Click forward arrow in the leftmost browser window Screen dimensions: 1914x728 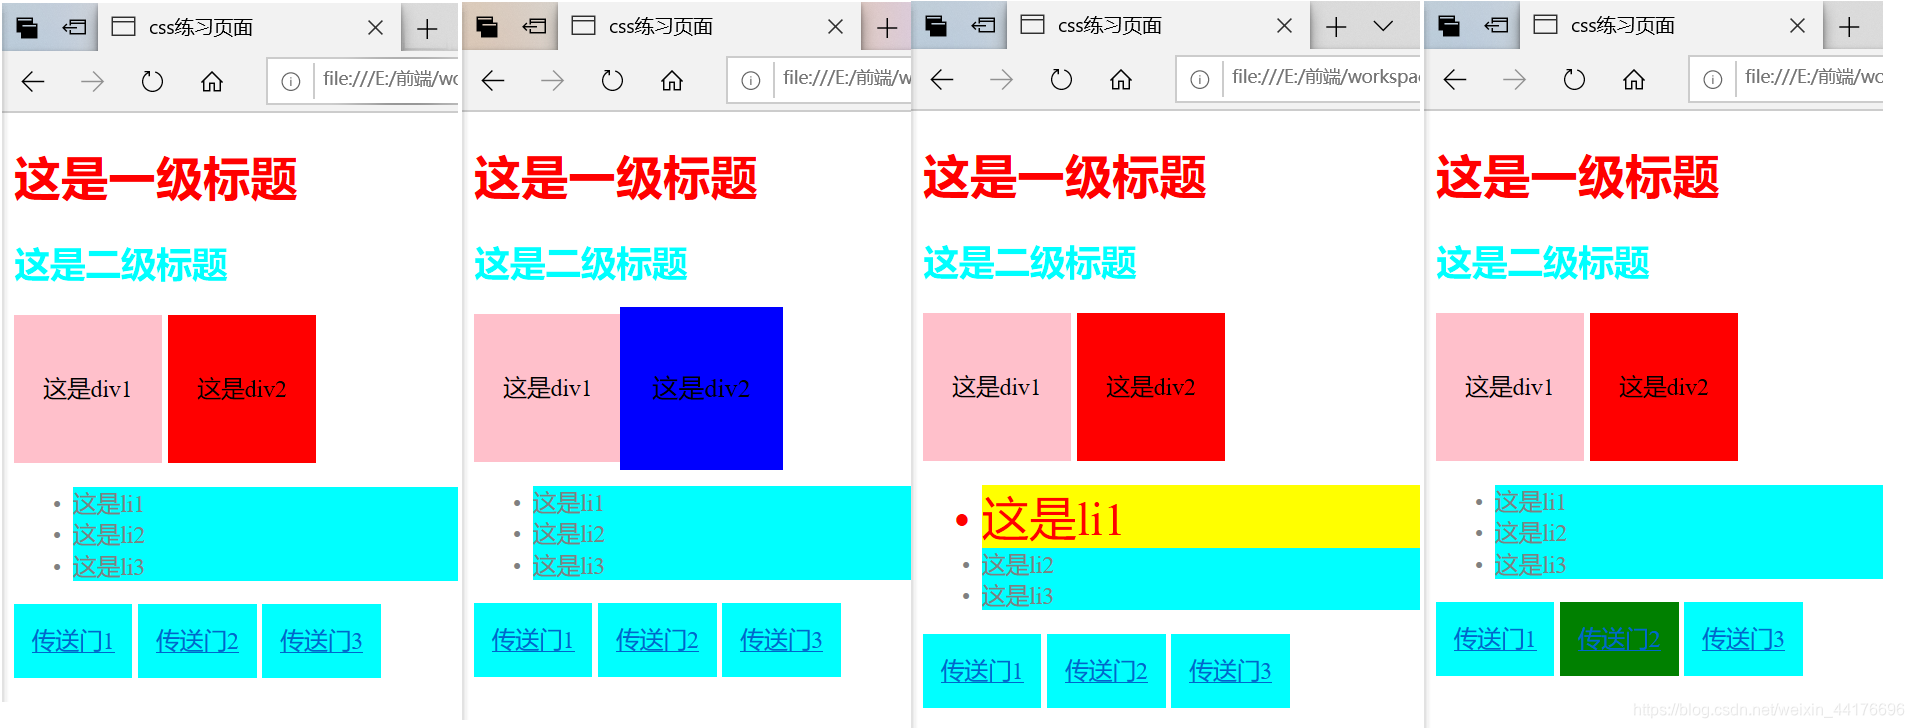pos(92,82)
